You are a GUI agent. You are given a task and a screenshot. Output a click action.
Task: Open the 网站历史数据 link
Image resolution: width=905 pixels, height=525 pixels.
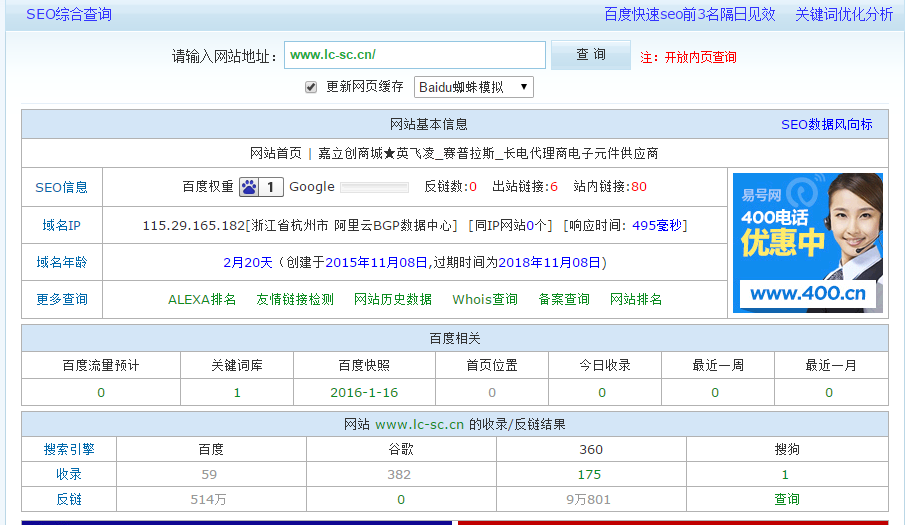(x=393, y=299)
